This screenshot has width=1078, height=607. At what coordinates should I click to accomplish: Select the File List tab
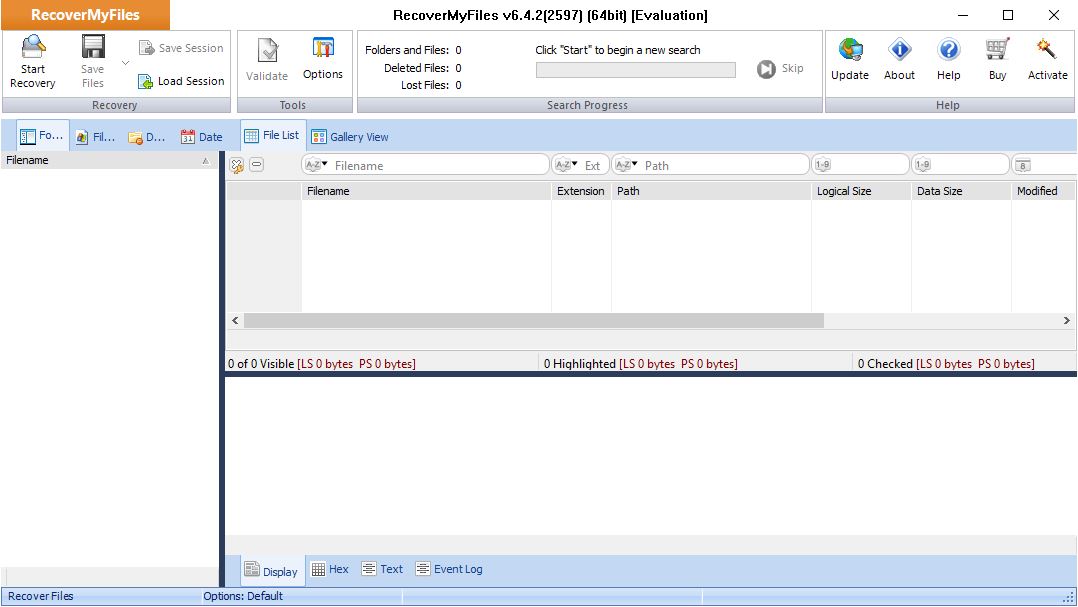[273, 135]
